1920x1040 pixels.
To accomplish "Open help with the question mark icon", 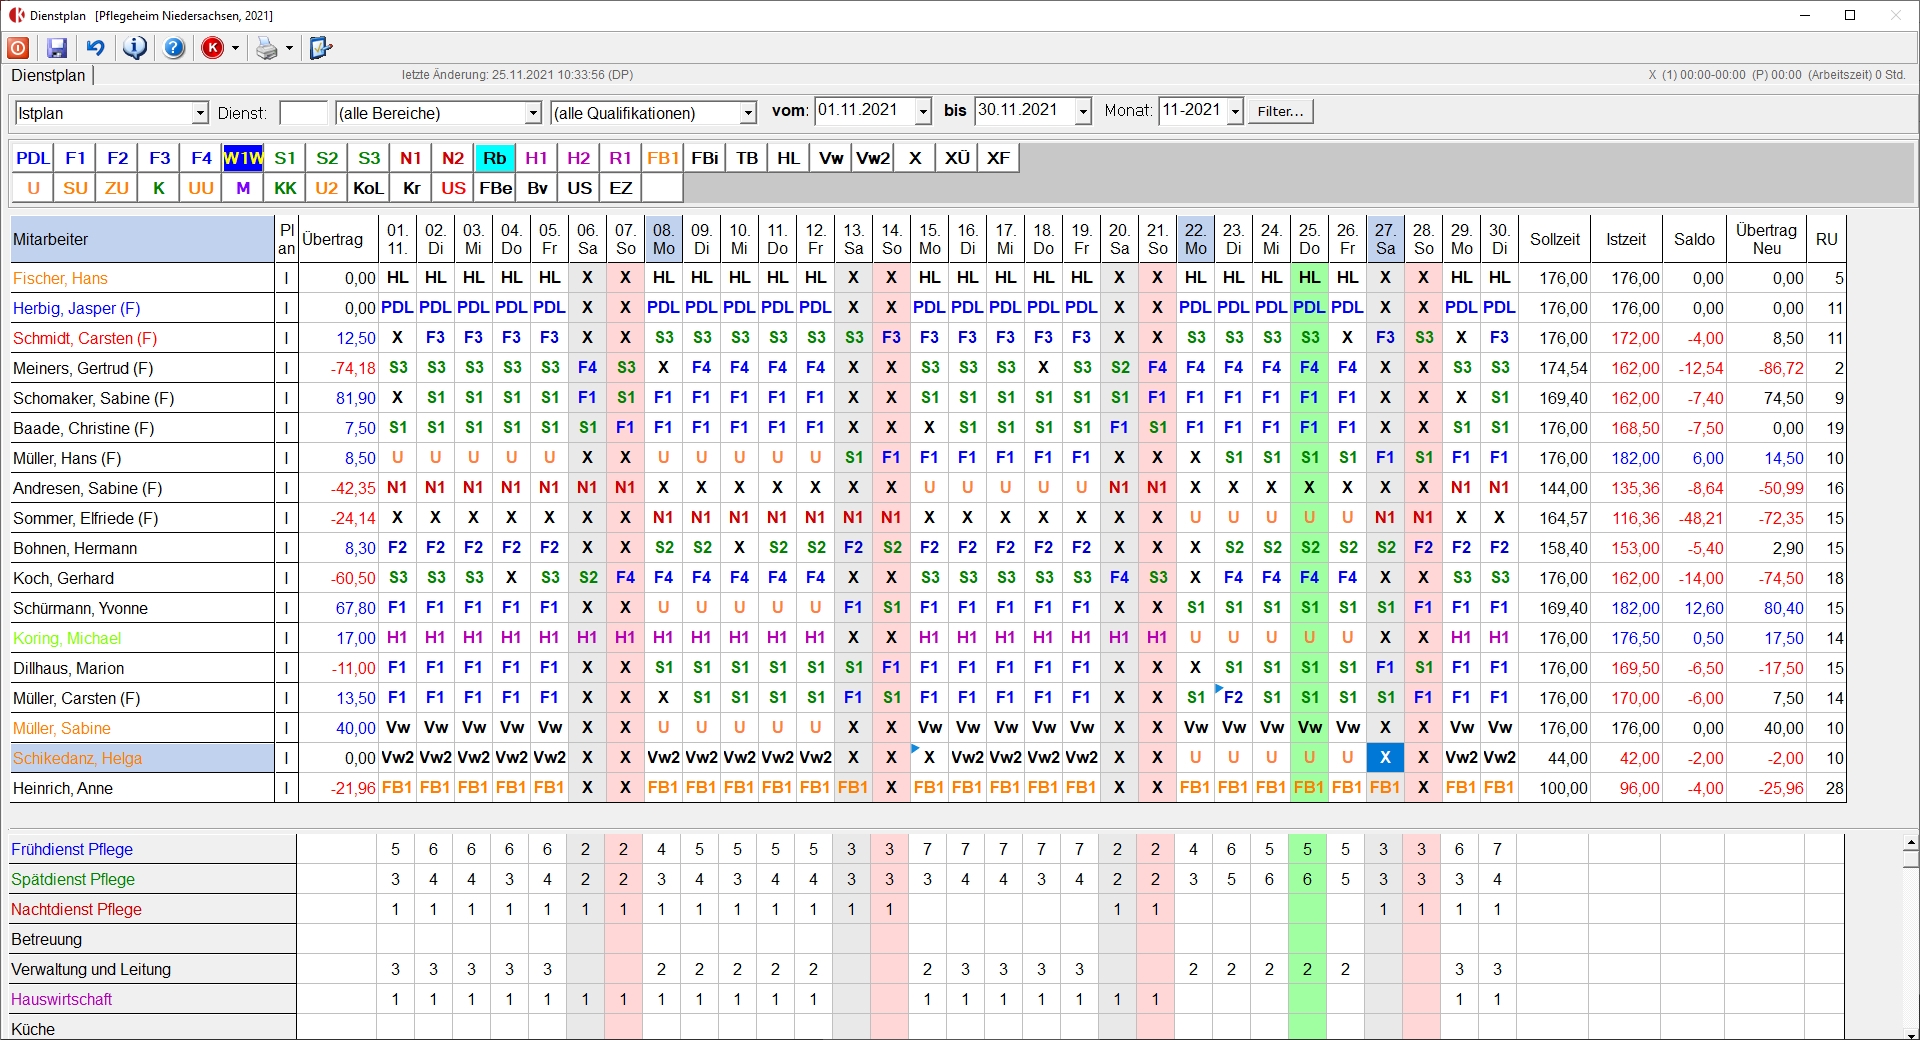I will [x=174, y=48].
